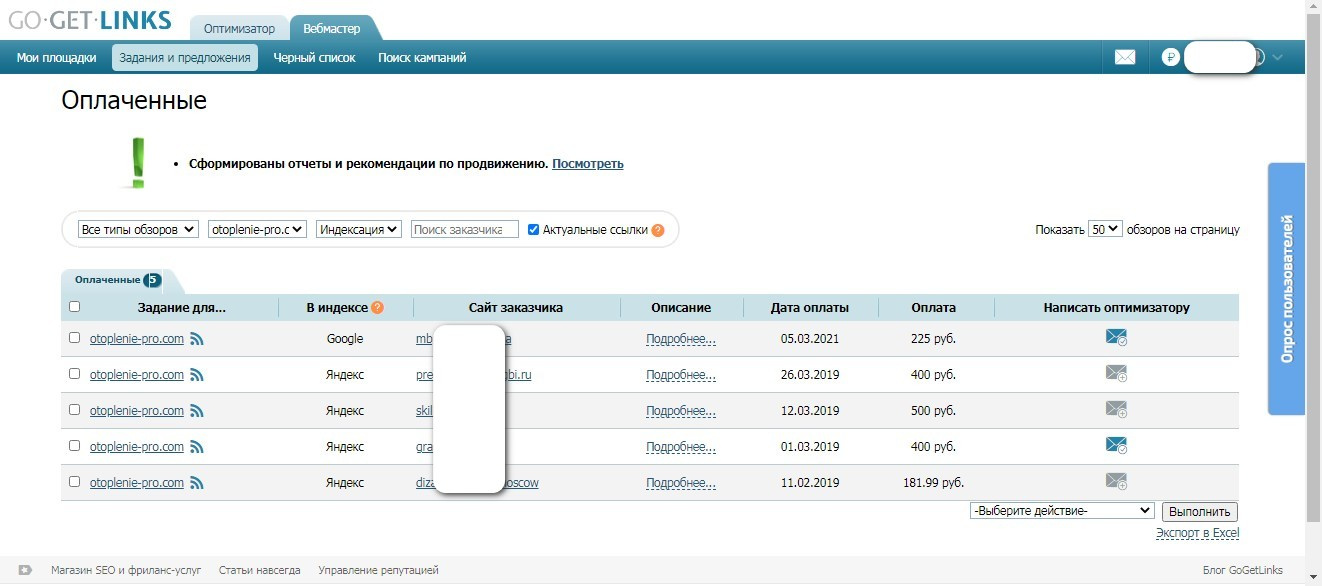This screenshot has width=1322, height=586.
Task: Click 'Статьи навсегда' footer link
Action: 259,570
